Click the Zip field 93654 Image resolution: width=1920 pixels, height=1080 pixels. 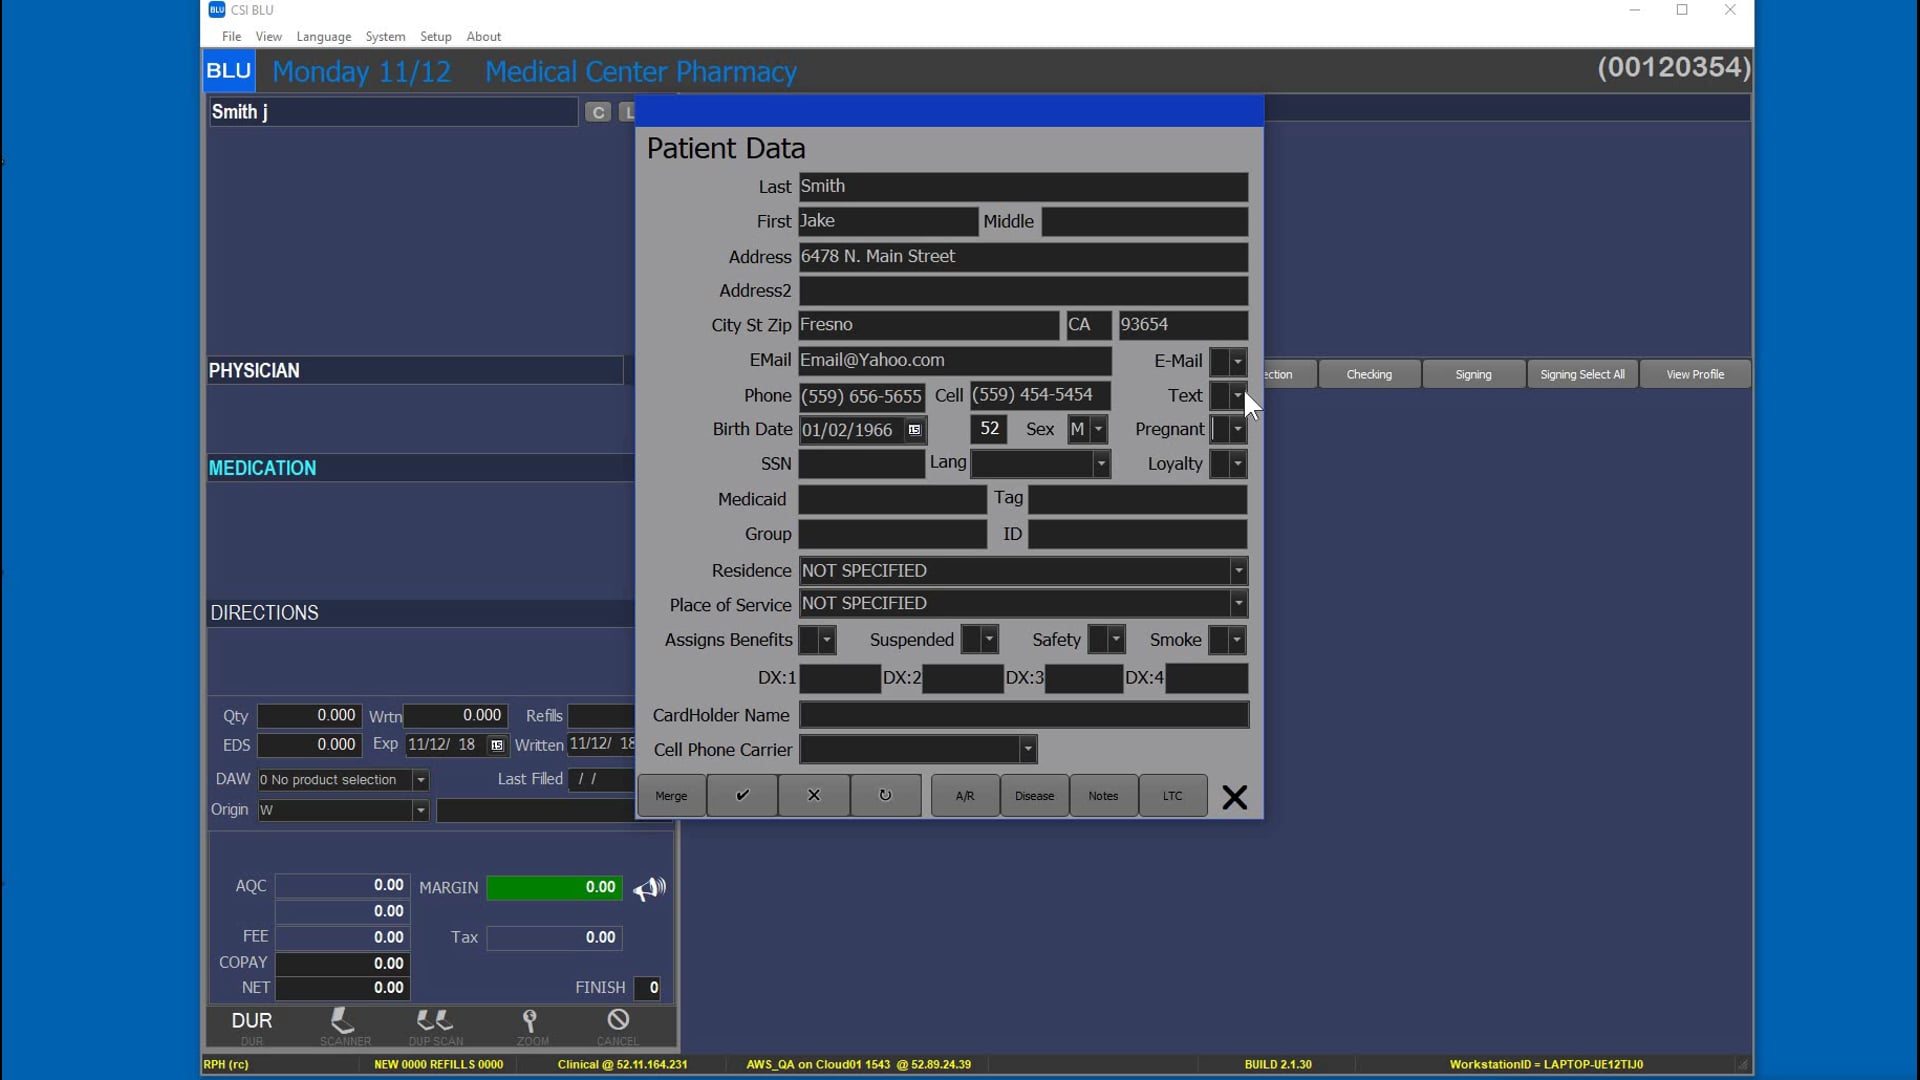click(x=1183, y=325)
